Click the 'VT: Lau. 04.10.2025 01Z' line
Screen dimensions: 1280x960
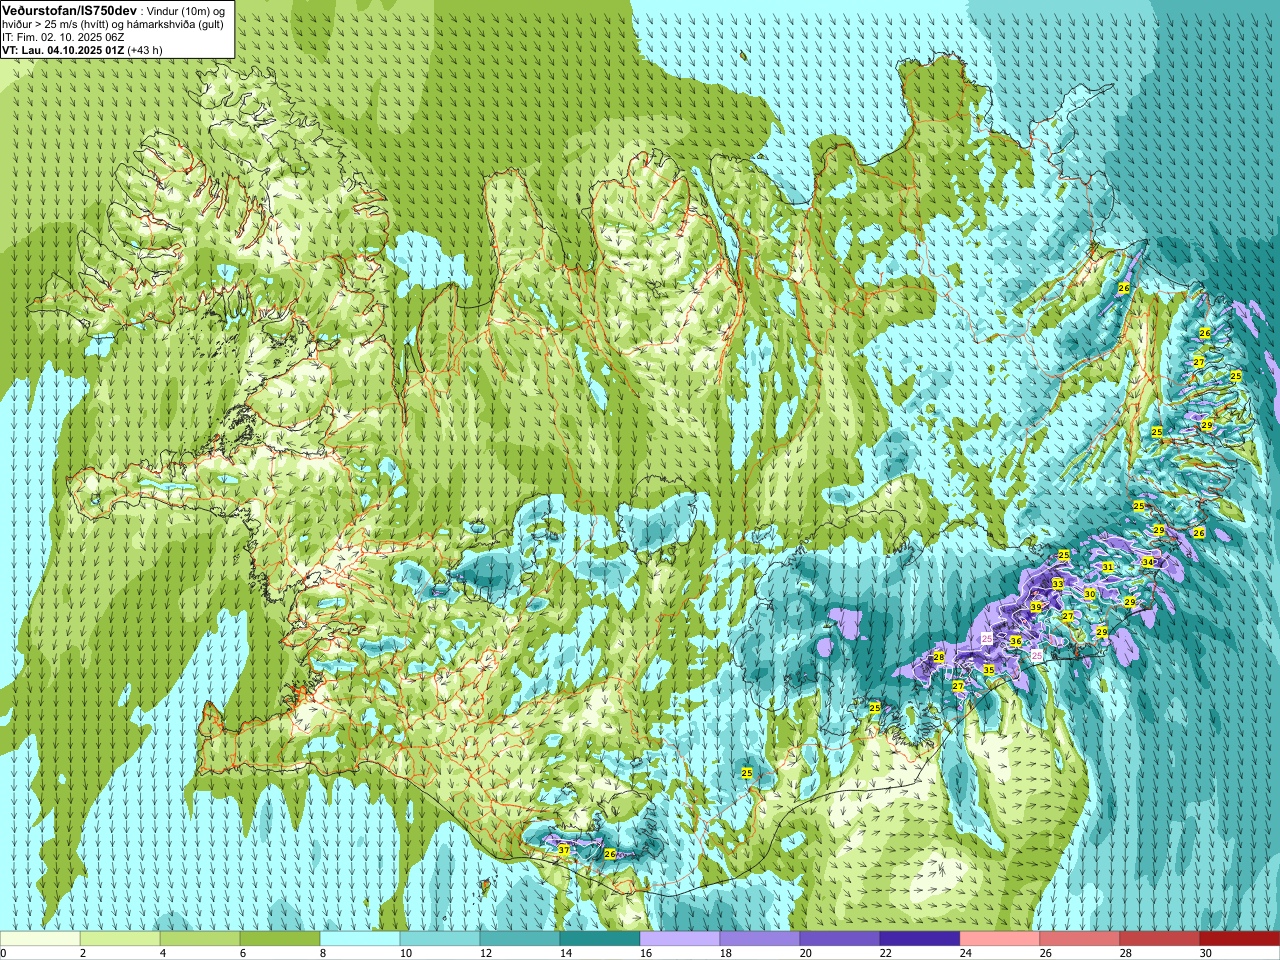coord(63,49)
